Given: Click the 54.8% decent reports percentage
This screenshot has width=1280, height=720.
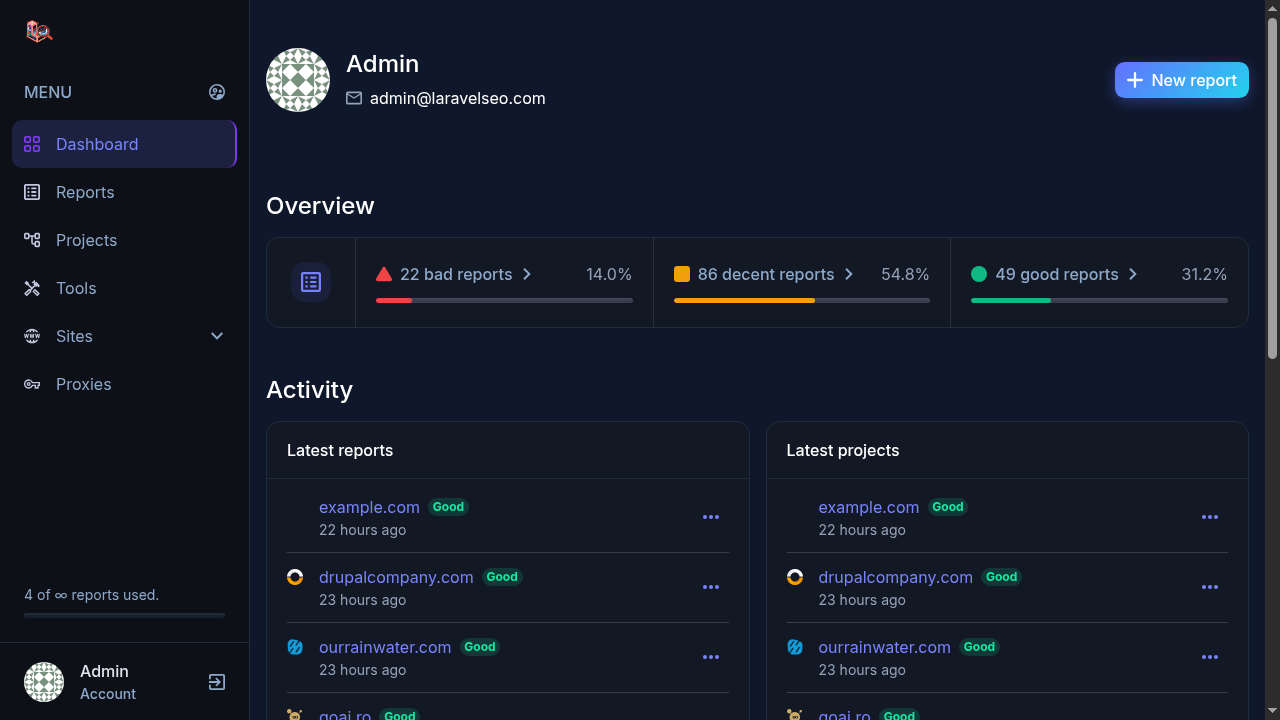Looking at the screenshot, I should [905, 274].
